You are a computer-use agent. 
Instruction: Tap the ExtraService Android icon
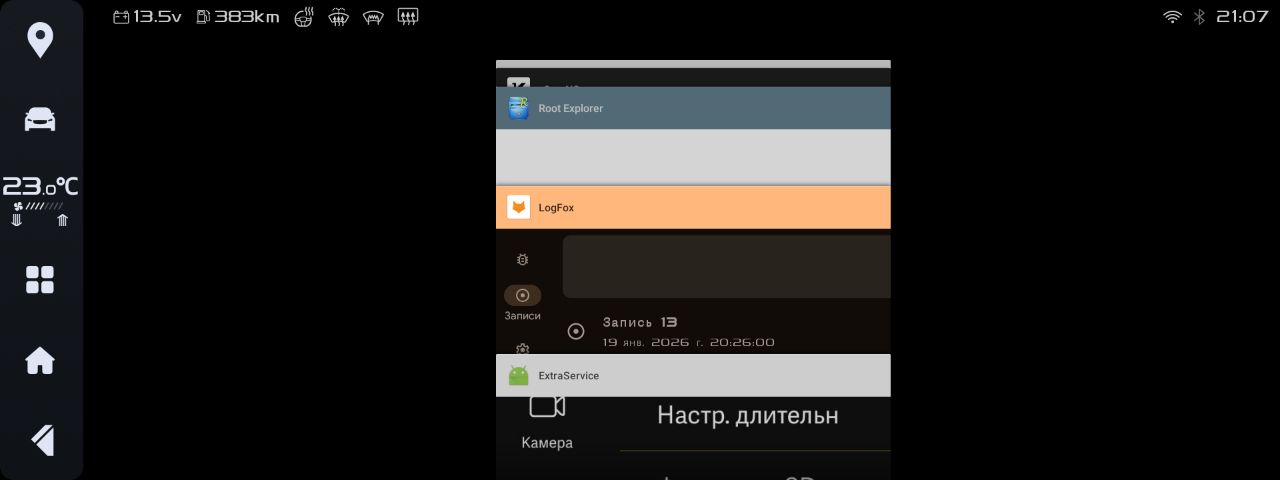click(518, 376)
